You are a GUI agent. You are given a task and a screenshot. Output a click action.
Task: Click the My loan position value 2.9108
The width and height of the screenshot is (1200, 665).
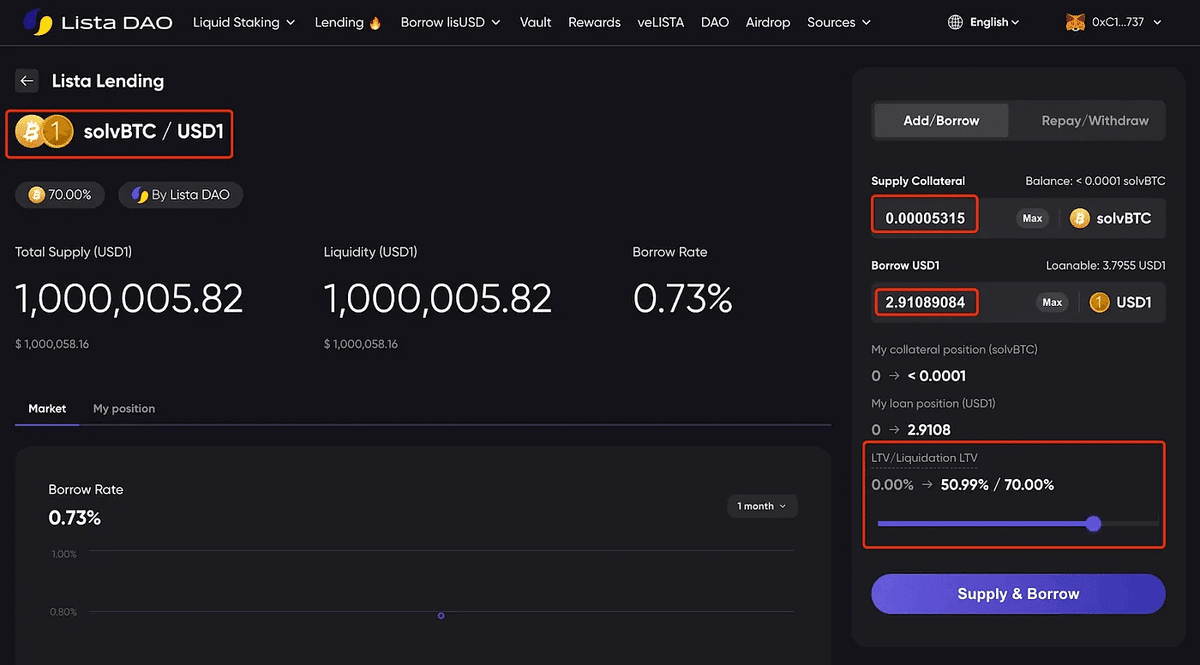(x=929, y=430)
